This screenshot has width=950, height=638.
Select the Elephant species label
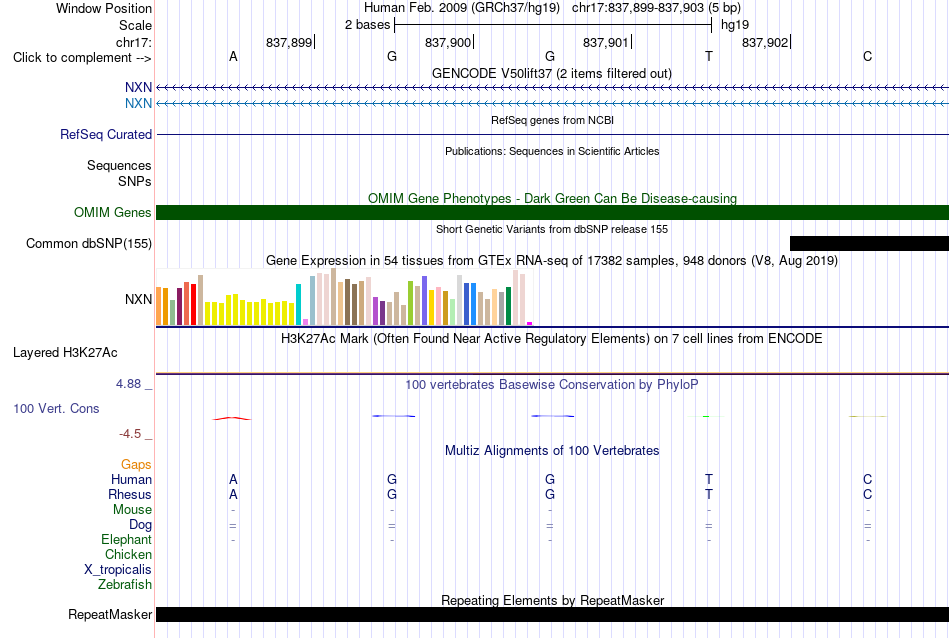(127, 539)
